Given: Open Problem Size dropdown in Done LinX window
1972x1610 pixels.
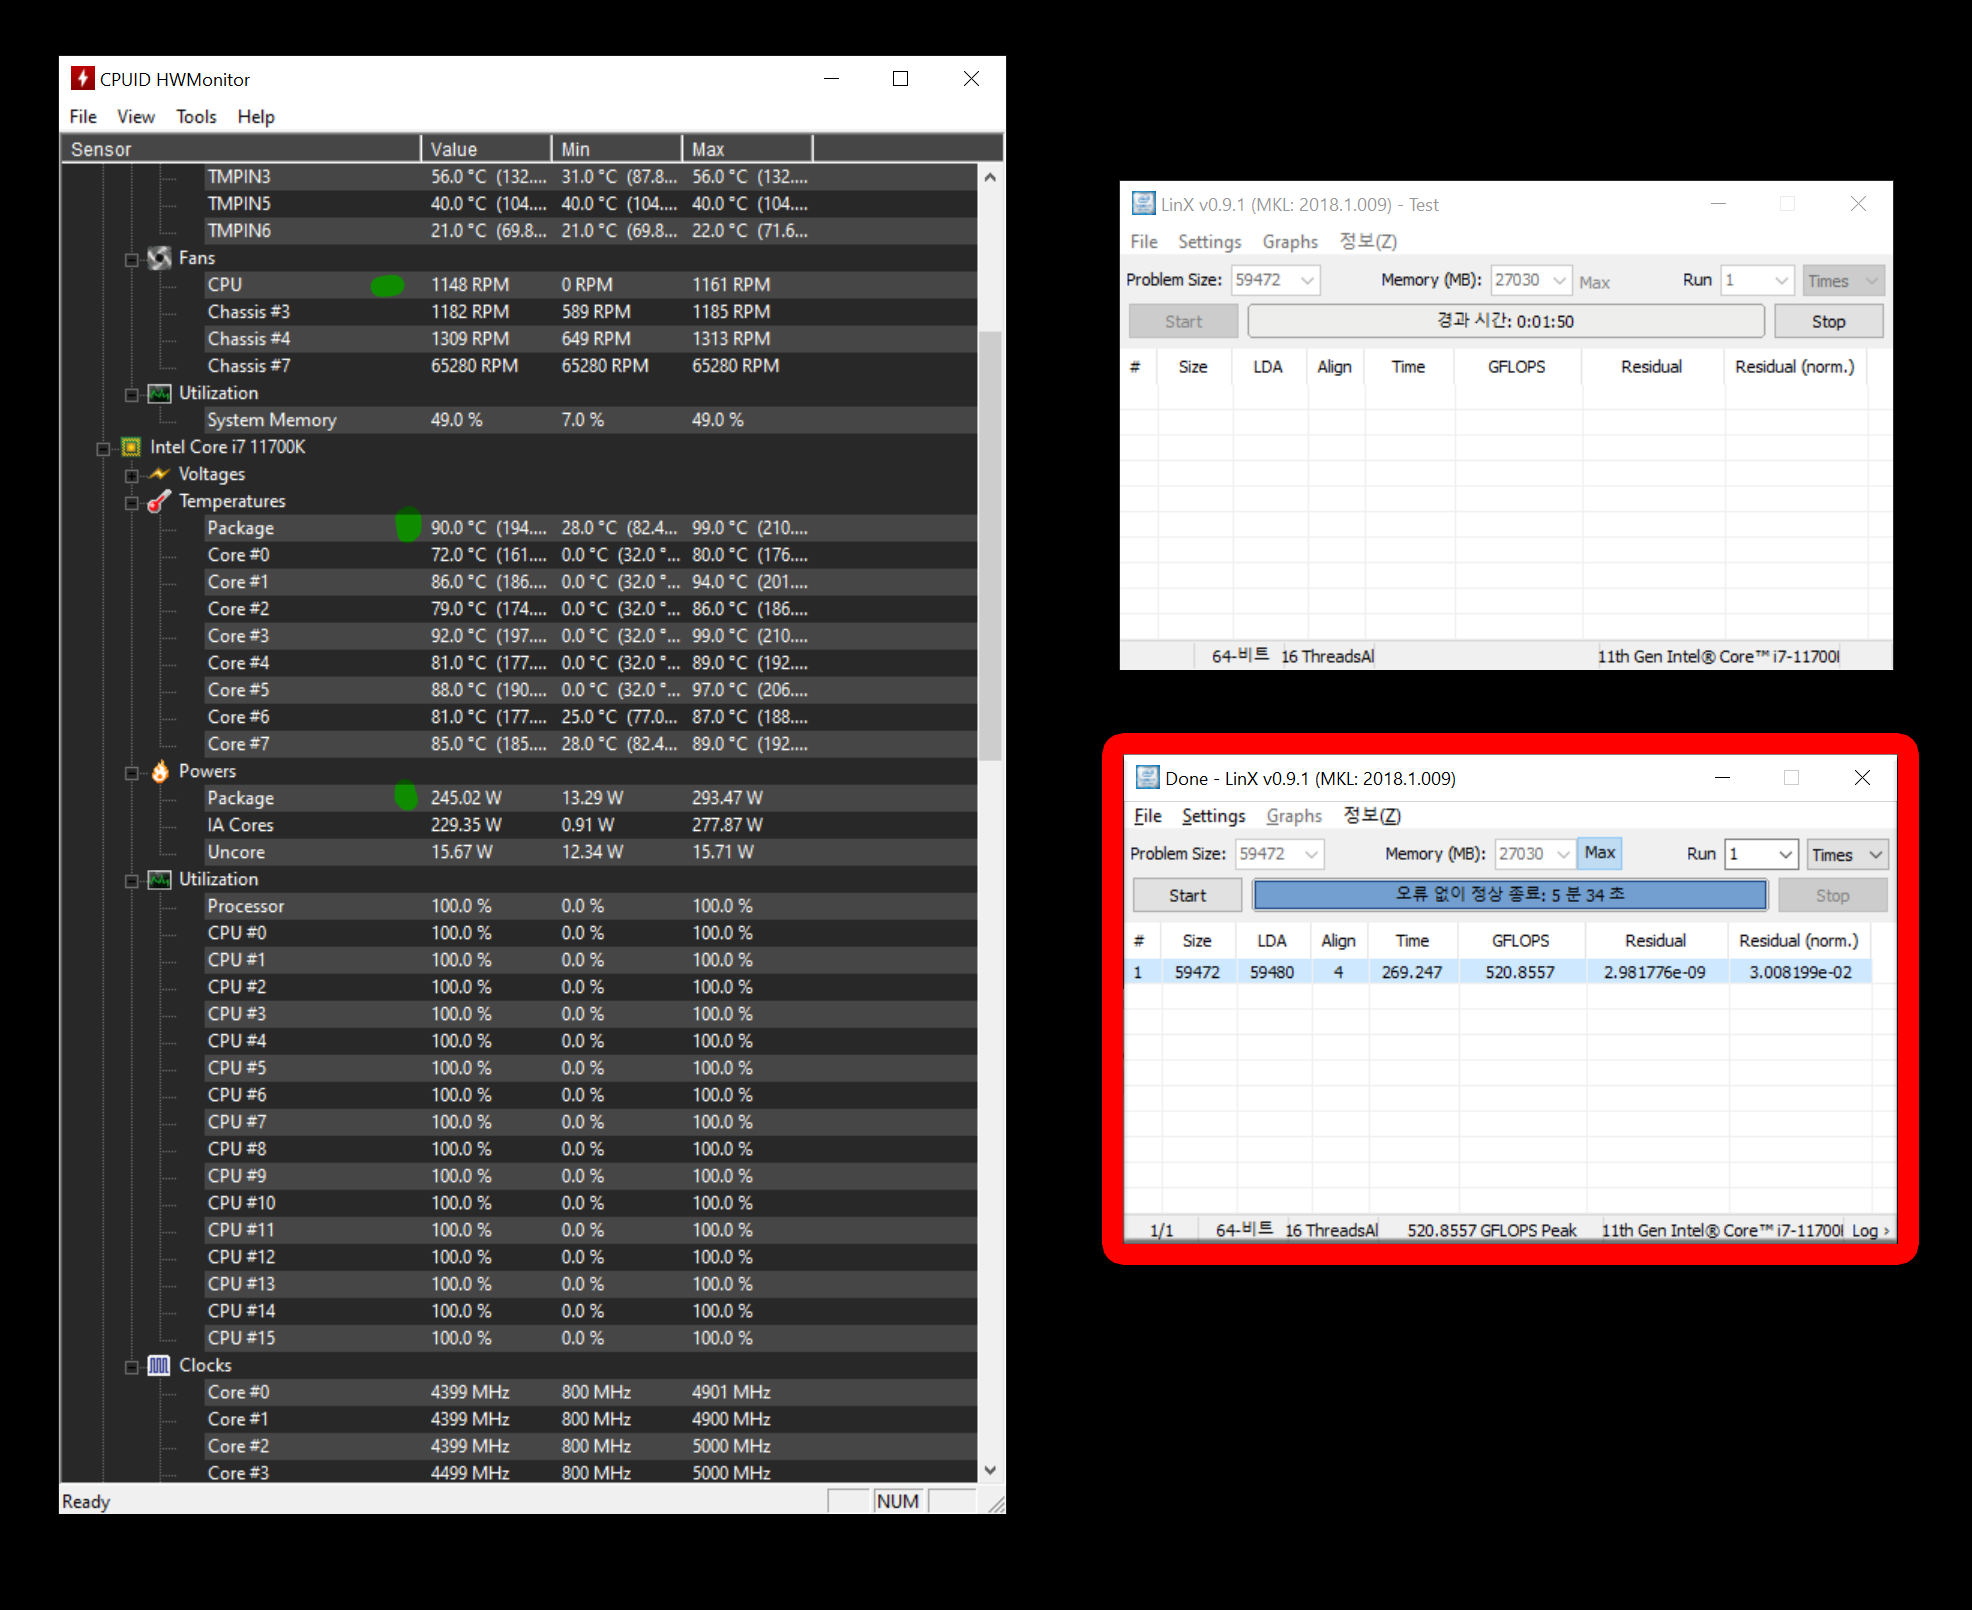Looking at the screenshot, I should click(x=1311, y=854).
